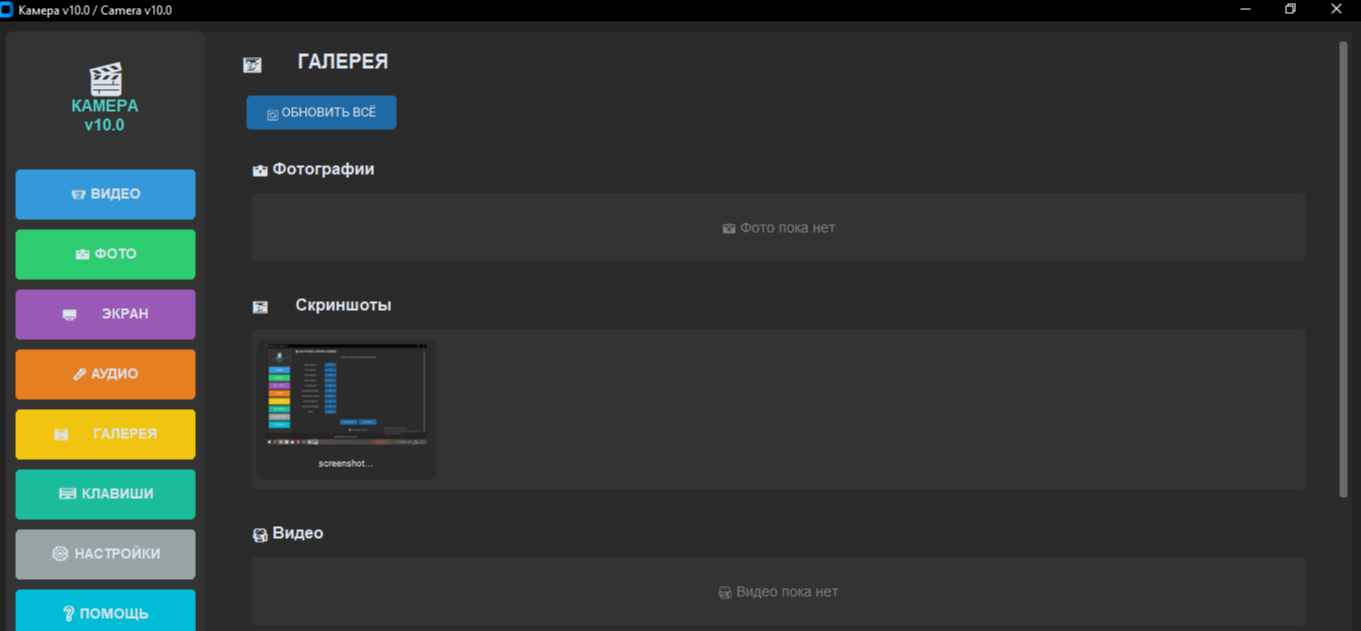Click the camera icon next to Фотографии
The height and width of the screenshot is (631, 1361).
260,171
